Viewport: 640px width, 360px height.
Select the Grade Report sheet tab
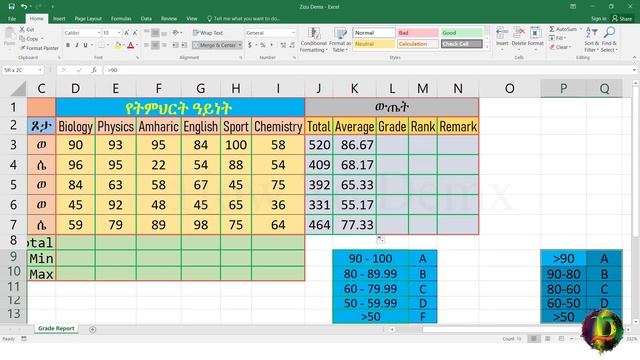tap(56, 329)
